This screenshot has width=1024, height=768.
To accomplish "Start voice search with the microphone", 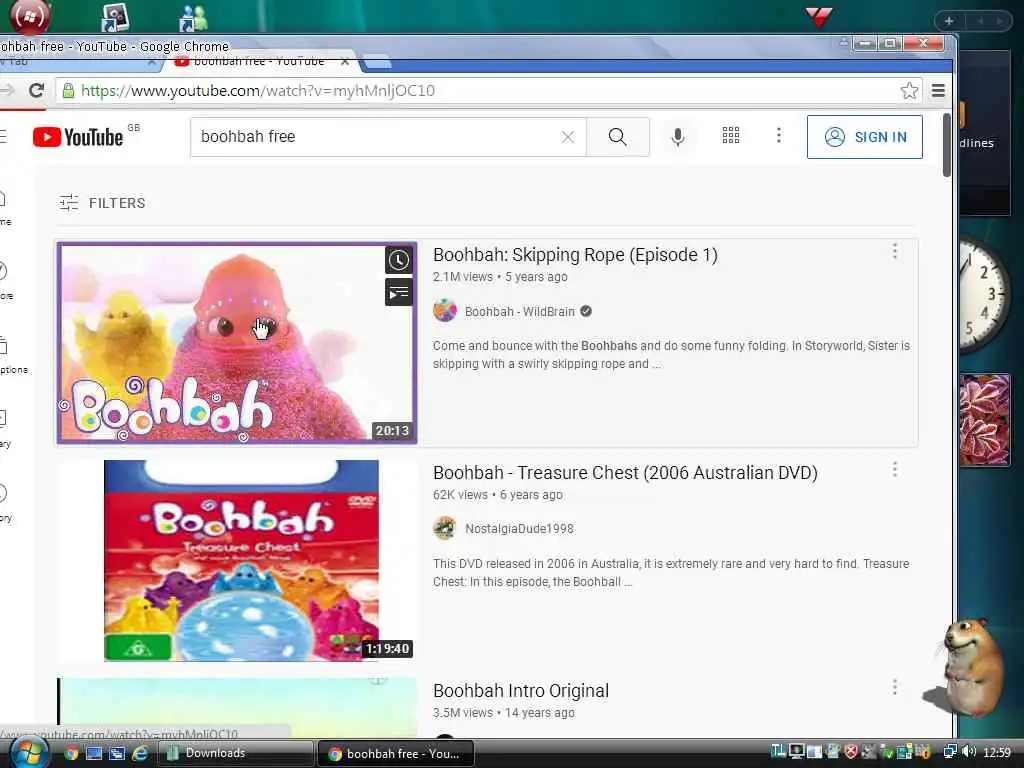I will click(678, 136).
